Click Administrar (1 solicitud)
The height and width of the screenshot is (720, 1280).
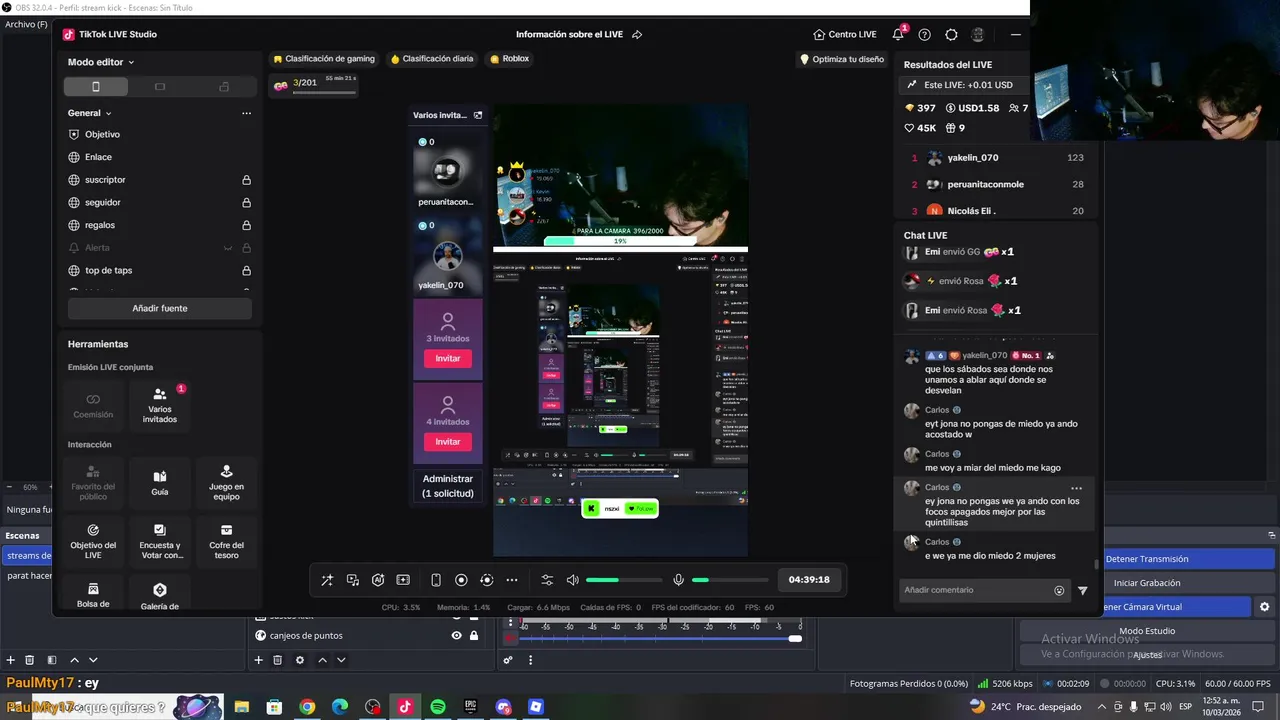[x=447, y=486]
